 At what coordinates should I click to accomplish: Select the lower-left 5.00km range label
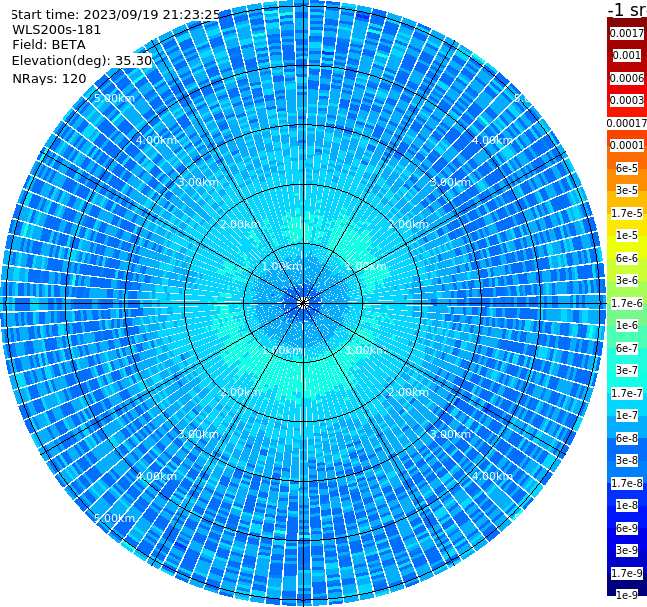tap(114, 518)
